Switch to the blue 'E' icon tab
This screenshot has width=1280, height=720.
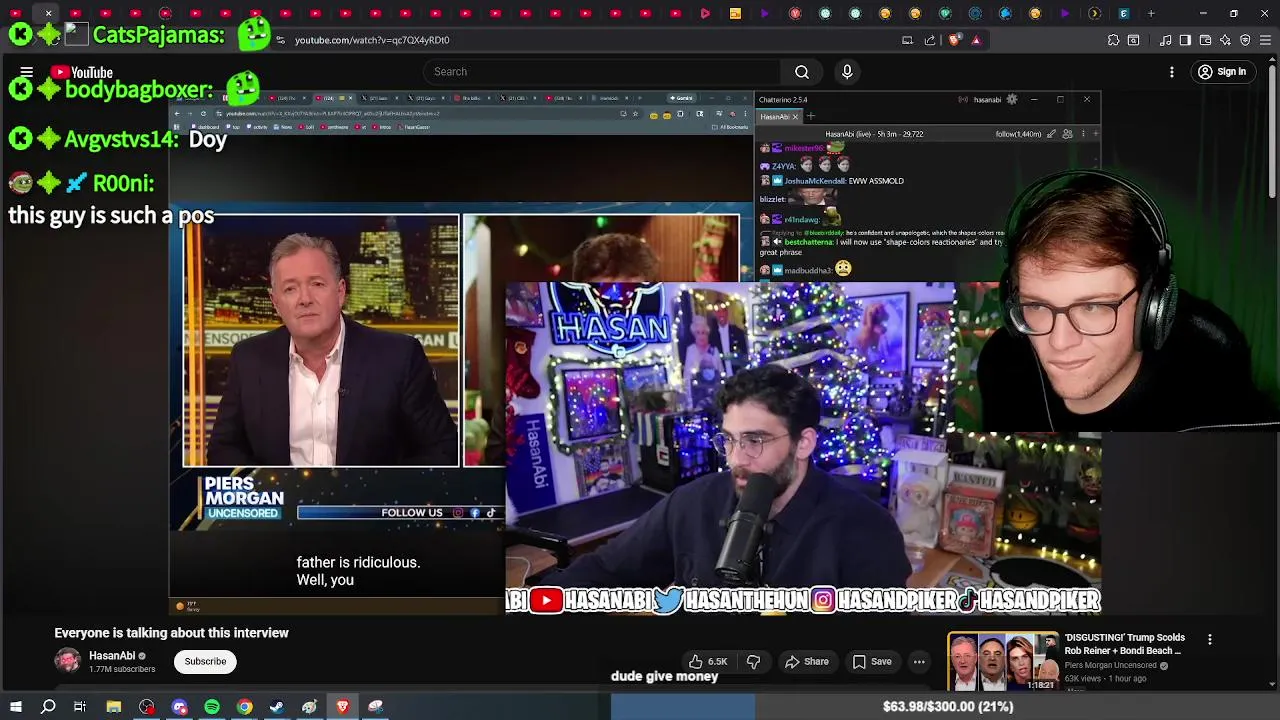point(1124,14)
